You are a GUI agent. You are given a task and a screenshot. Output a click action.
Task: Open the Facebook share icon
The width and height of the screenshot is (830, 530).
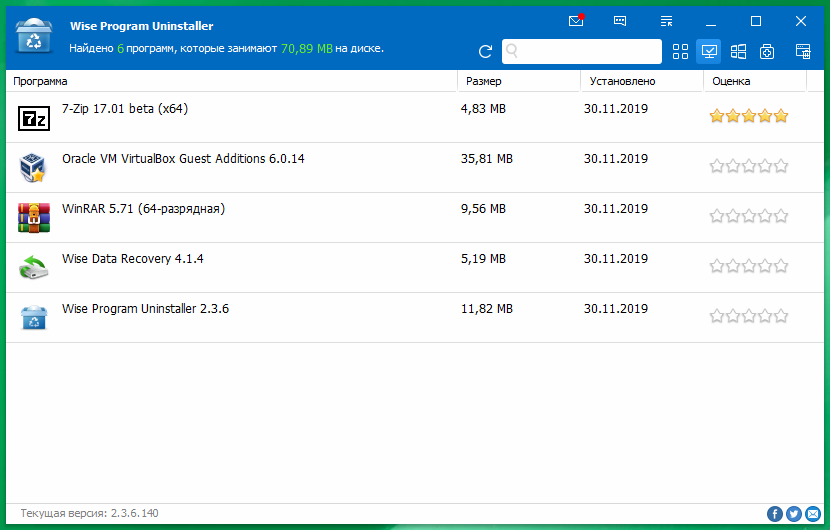point(775,514)
